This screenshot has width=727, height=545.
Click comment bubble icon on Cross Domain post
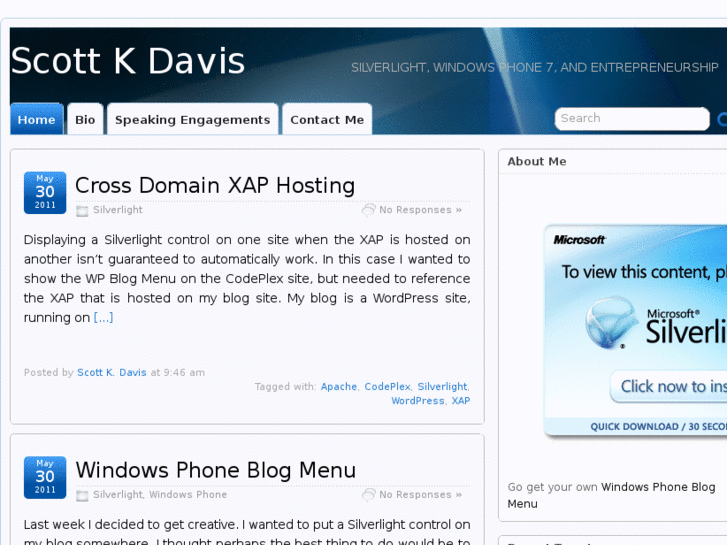pos(369,210)
